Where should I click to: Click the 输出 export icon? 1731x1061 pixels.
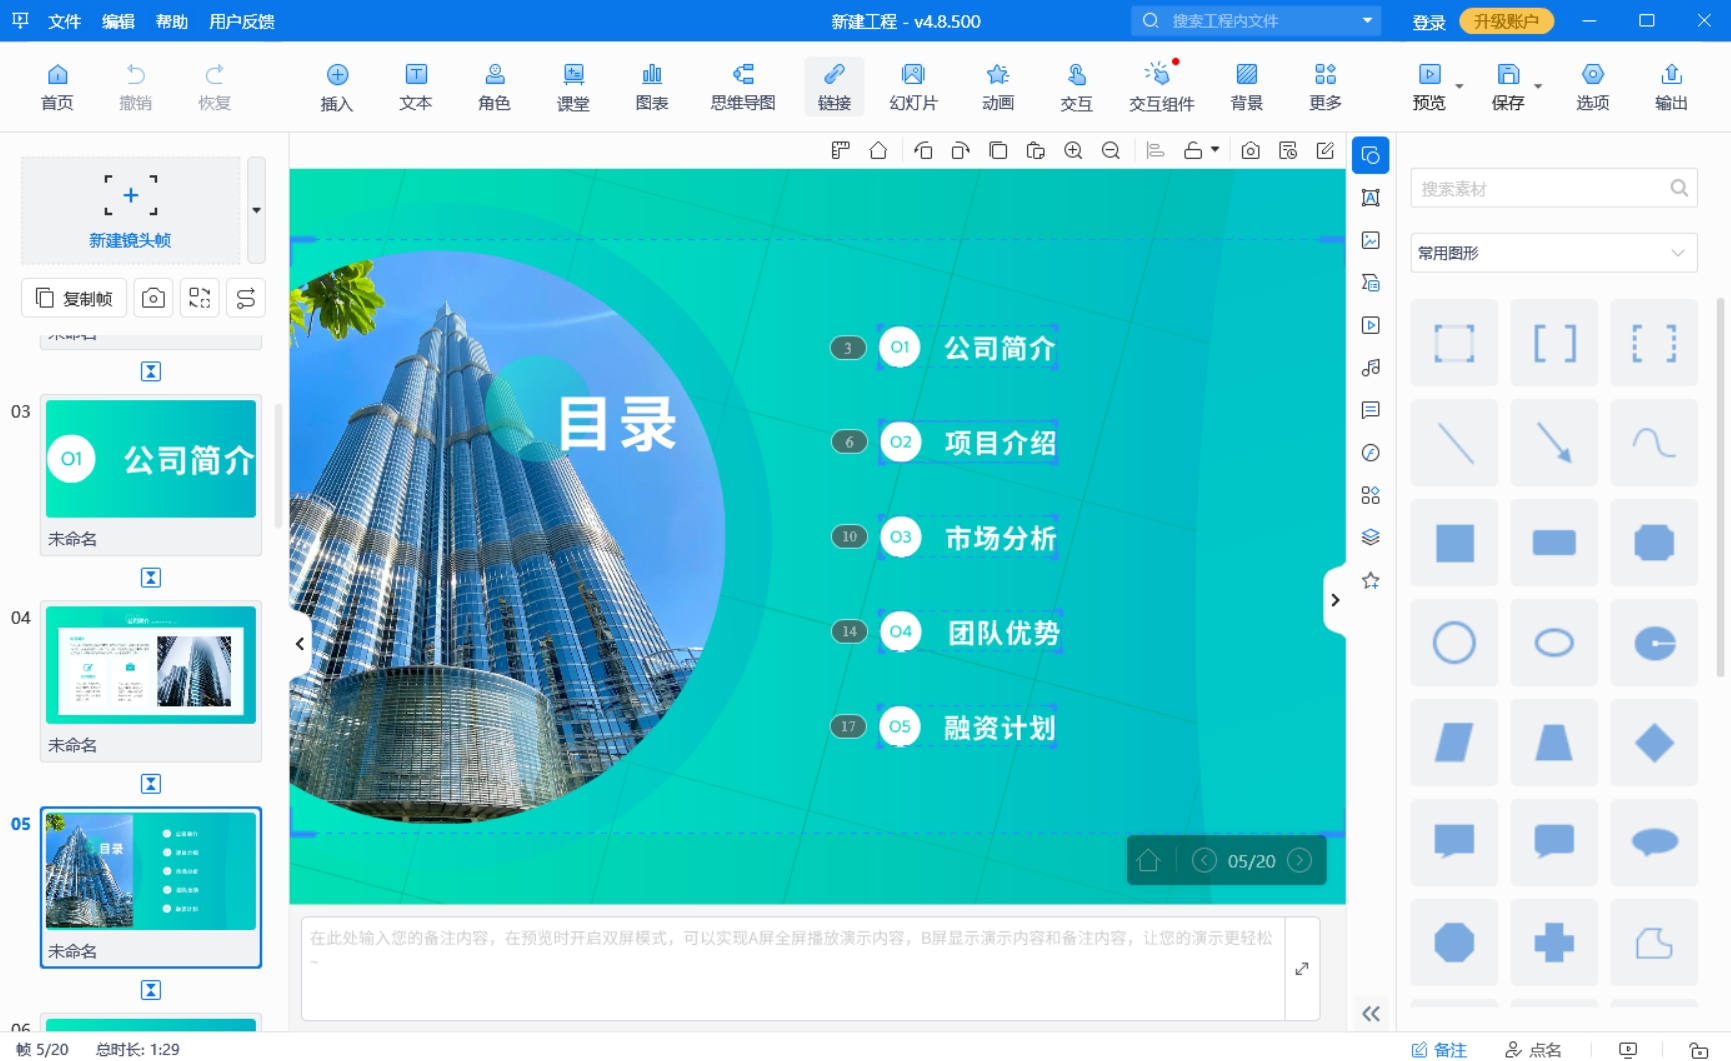1671,87
